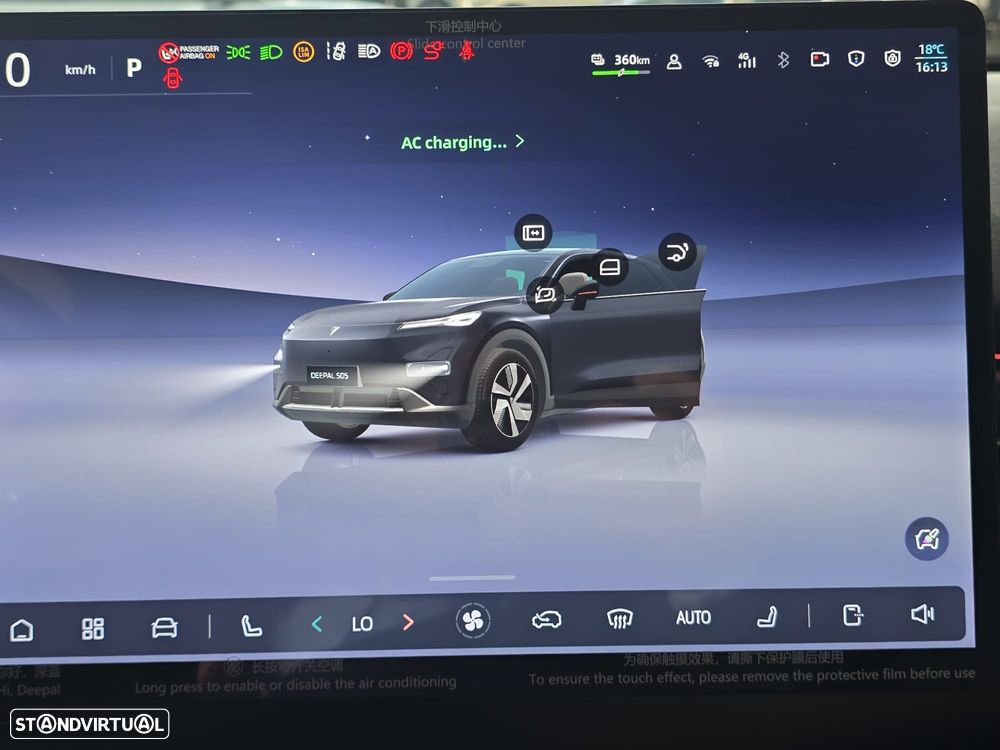Viewport: 1000px width, 750px height.
Task: Increase temperature with the right arrow
Action: [x=408, y=622]
